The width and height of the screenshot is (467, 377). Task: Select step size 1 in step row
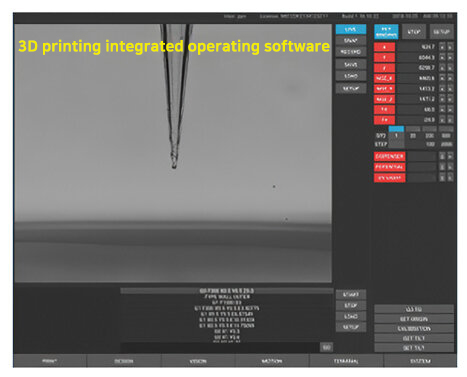tap(396, 136)
